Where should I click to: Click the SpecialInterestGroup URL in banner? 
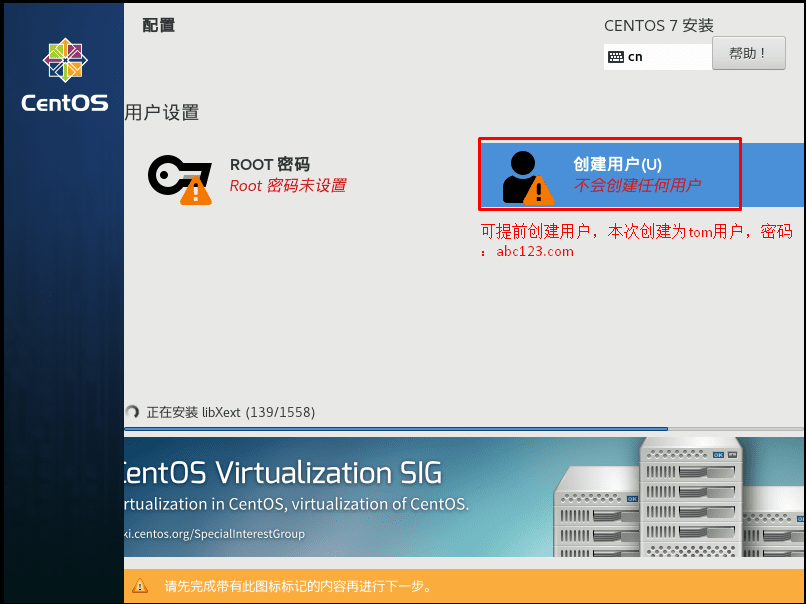(x=215, y=534)
